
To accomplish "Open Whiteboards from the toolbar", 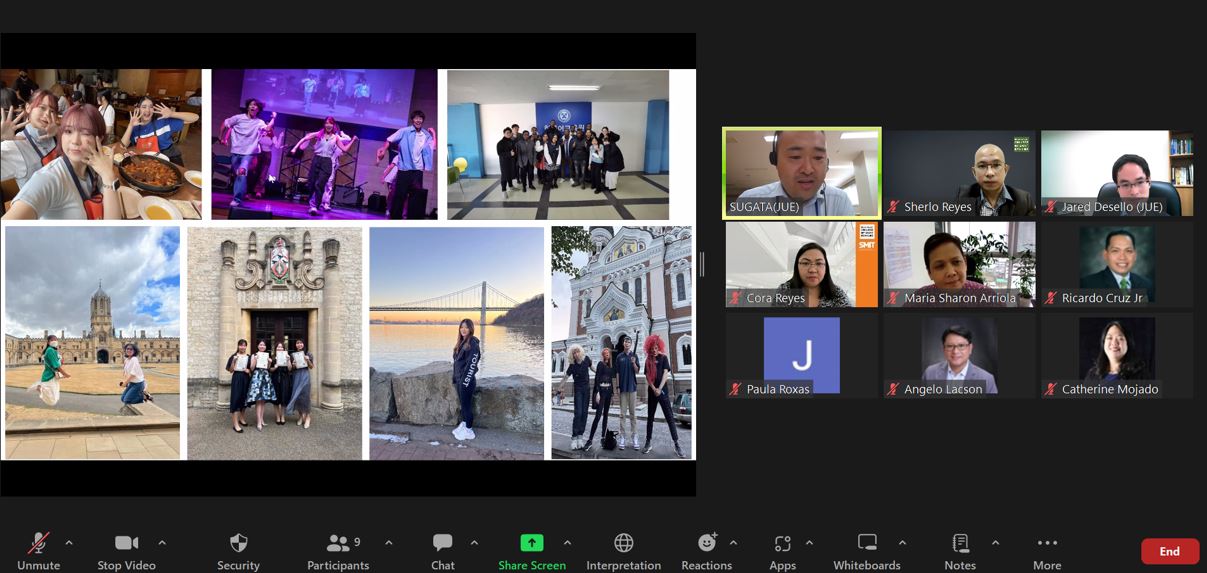I will pyautogui.click(x=867, y=543).
